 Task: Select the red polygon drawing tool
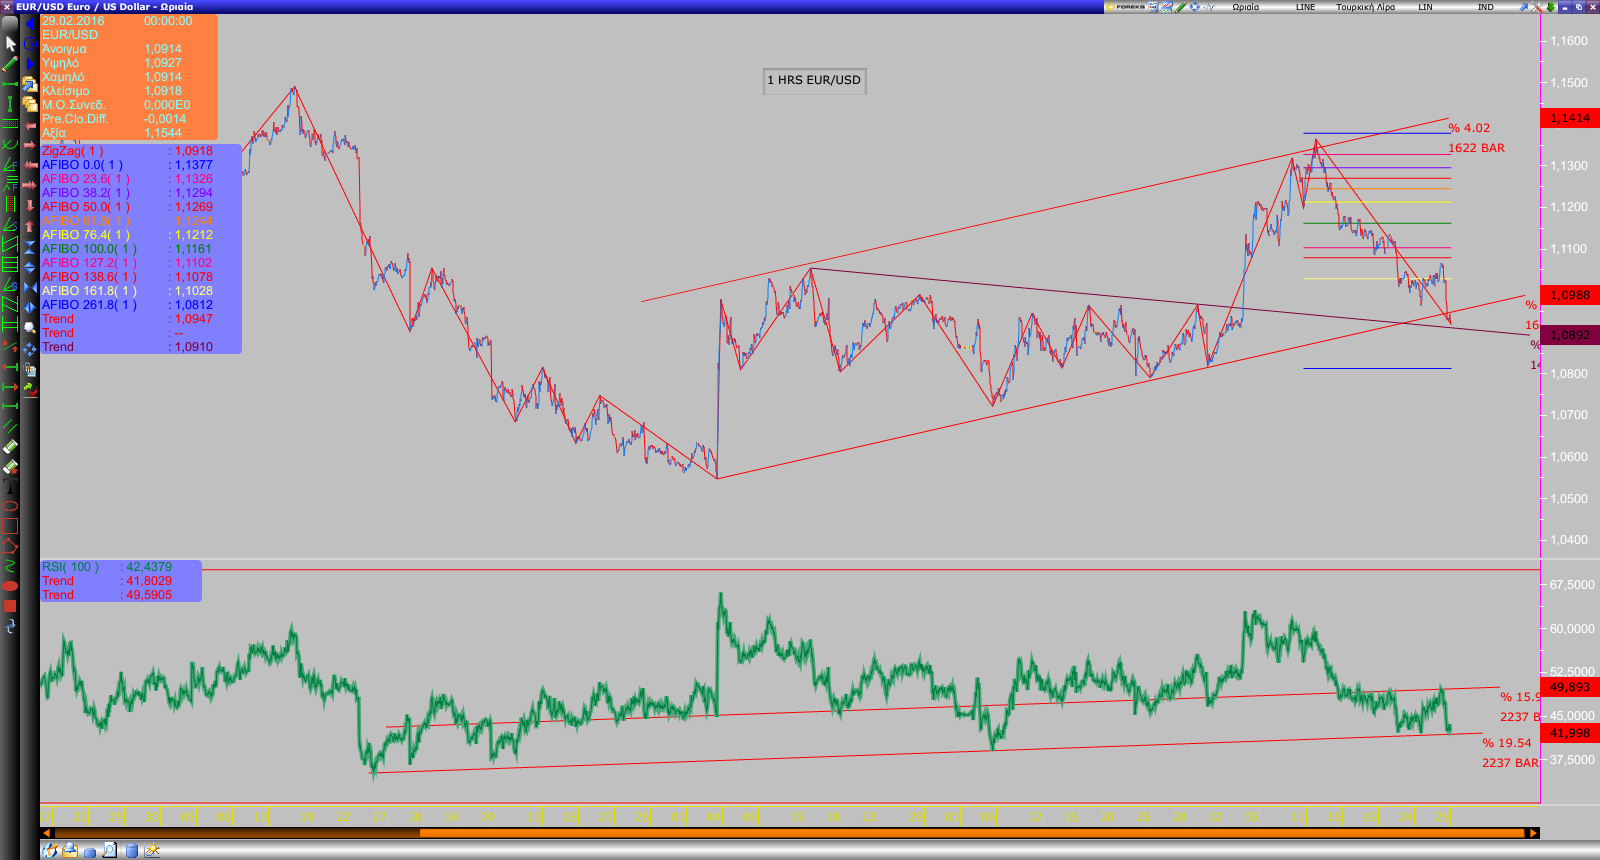10,546
